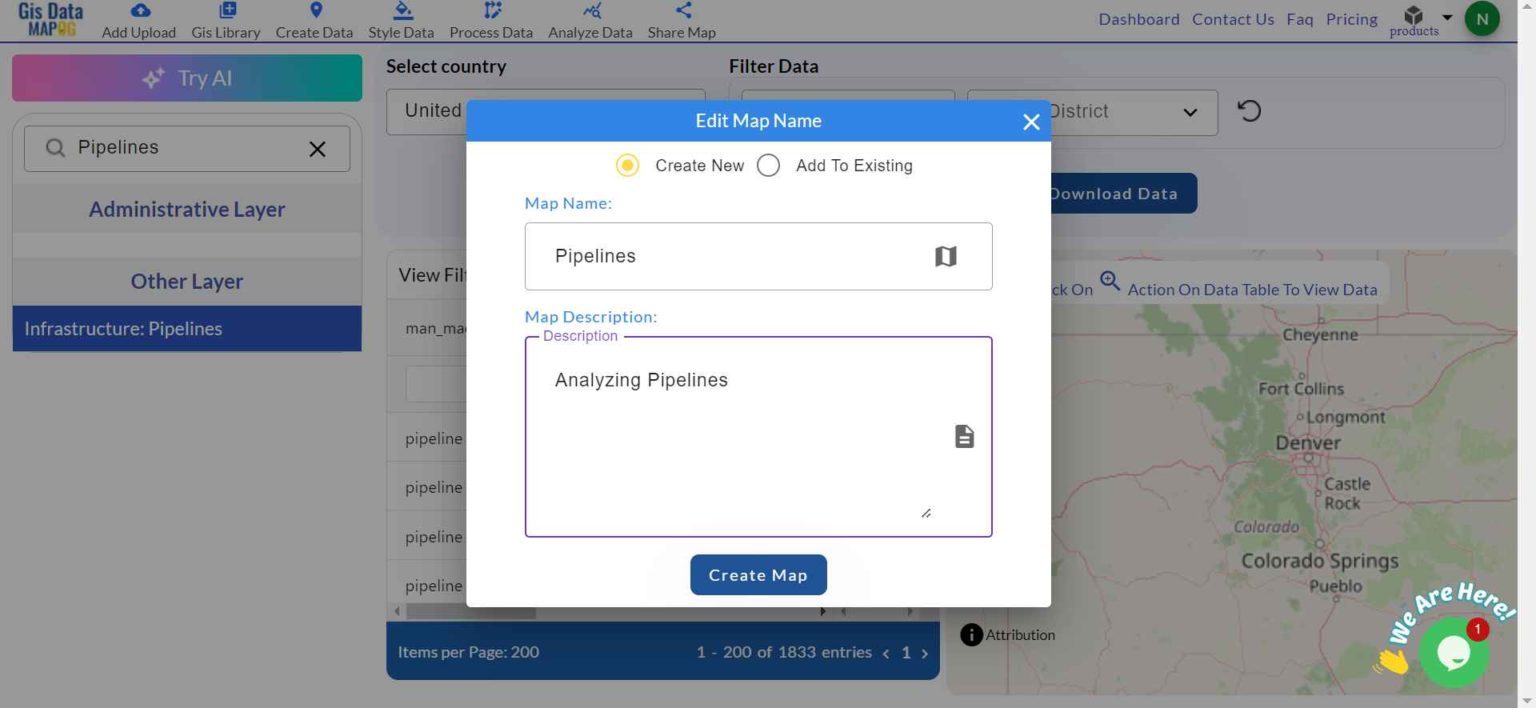Open the Style Data tool
1536x708 pixels.
point(401,21)
